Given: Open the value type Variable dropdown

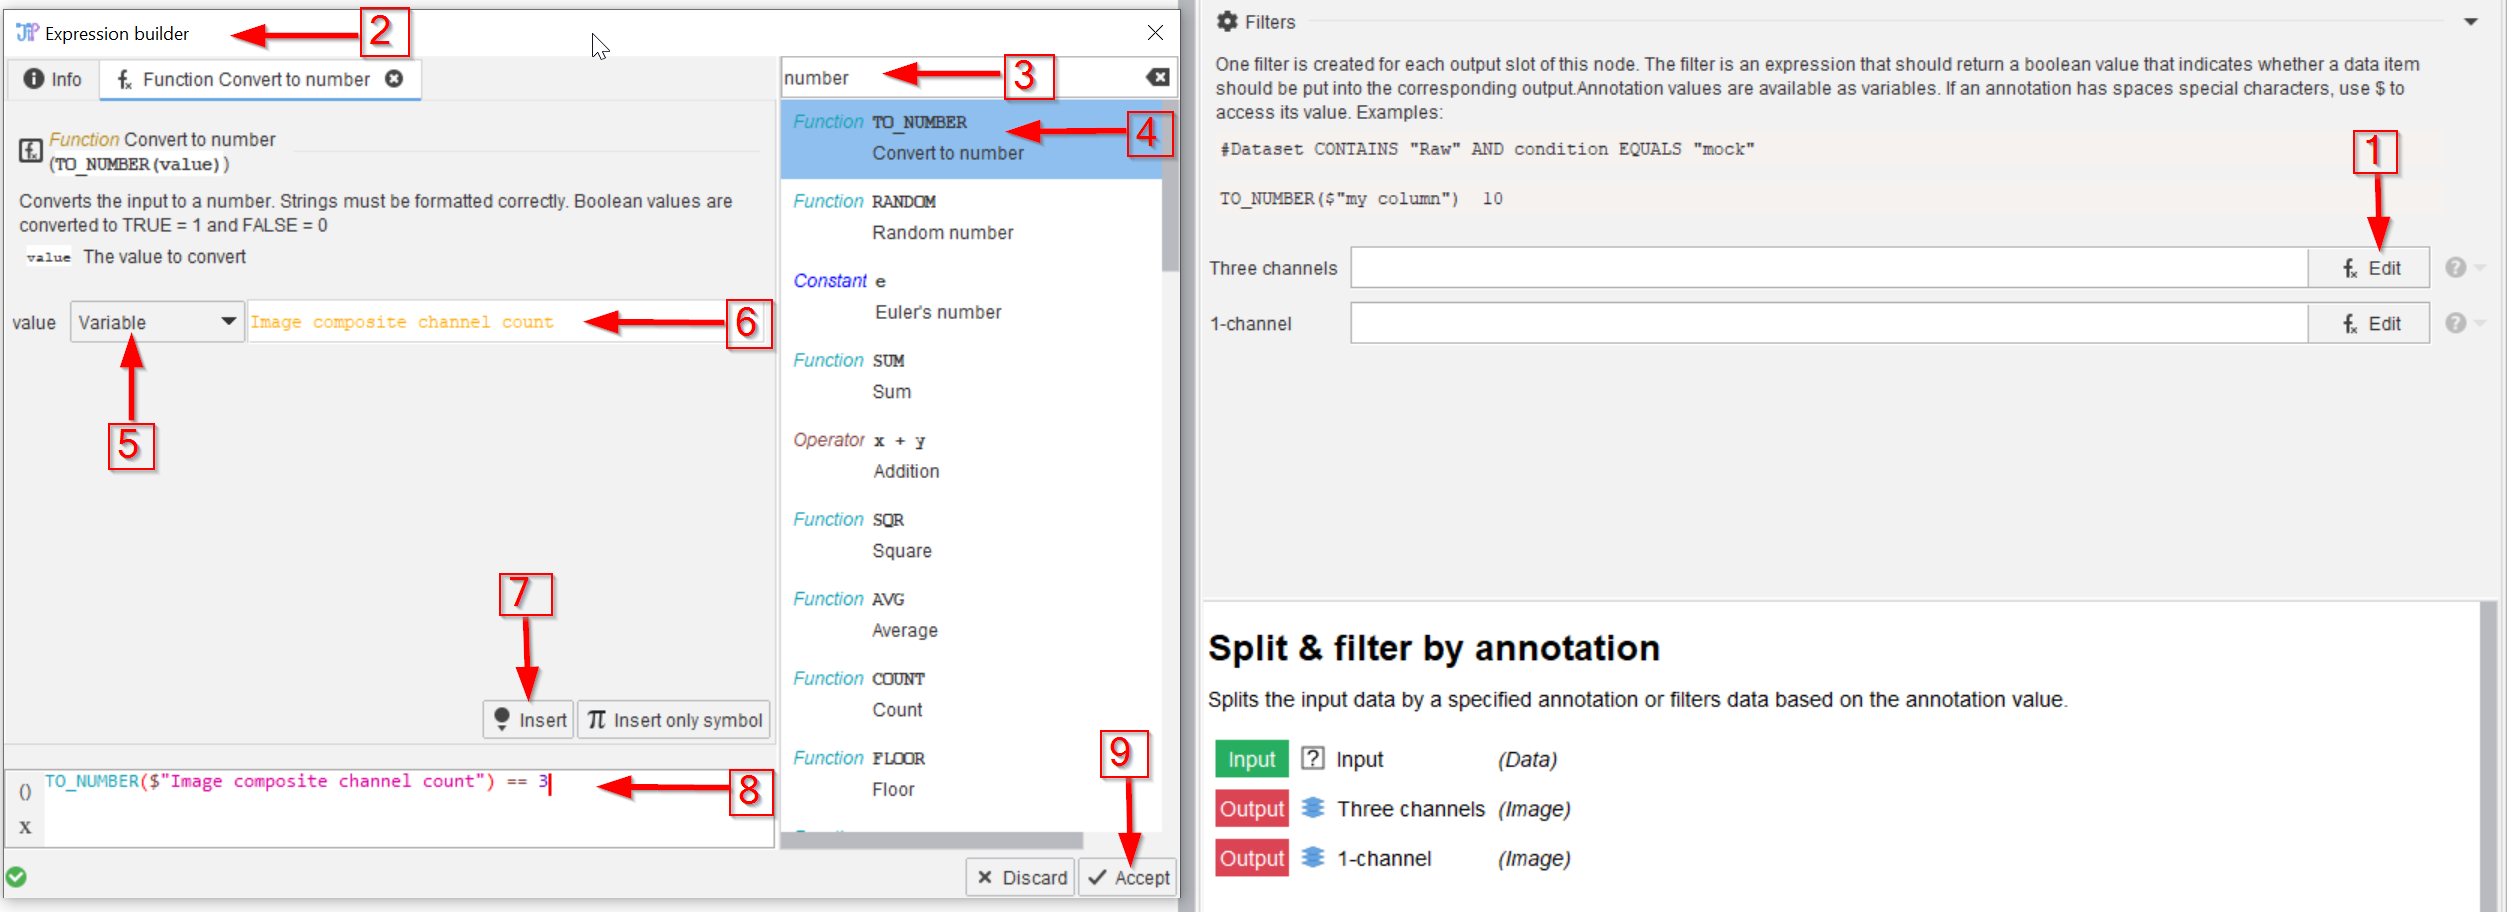Looking at the screenshot, I should (x=157, y=322).
